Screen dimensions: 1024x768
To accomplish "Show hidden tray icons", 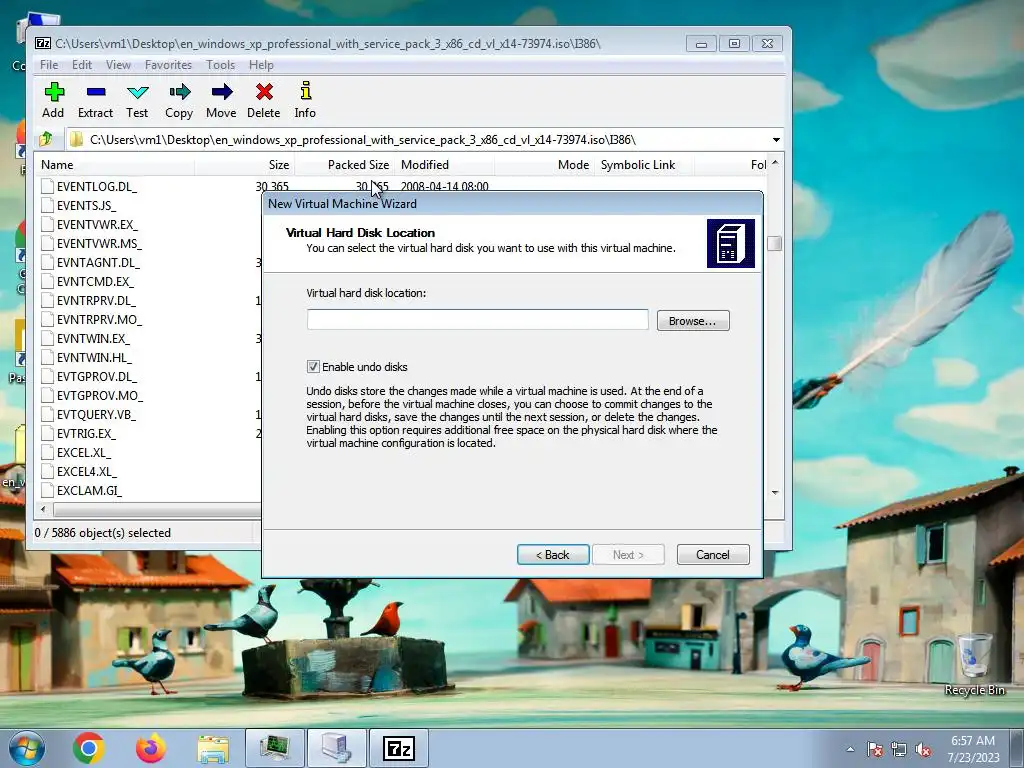I will 850,750.
